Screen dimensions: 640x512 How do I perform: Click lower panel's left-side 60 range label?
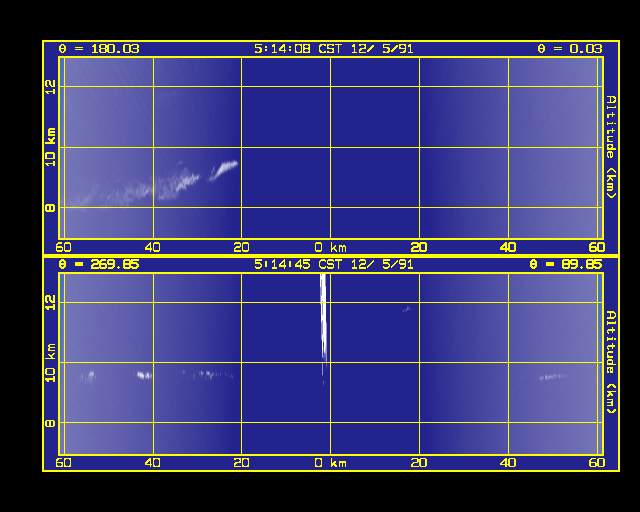tap(63, 463)
